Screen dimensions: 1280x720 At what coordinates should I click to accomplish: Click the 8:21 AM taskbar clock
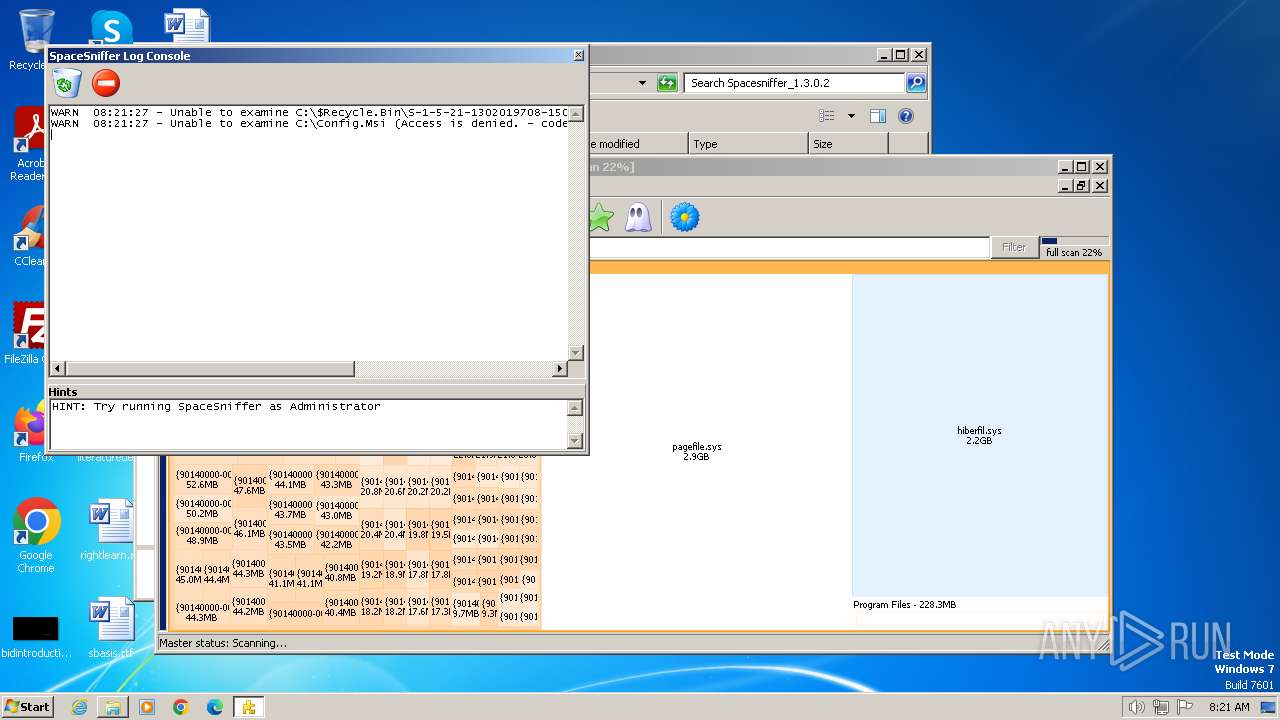click(1229, 707)
